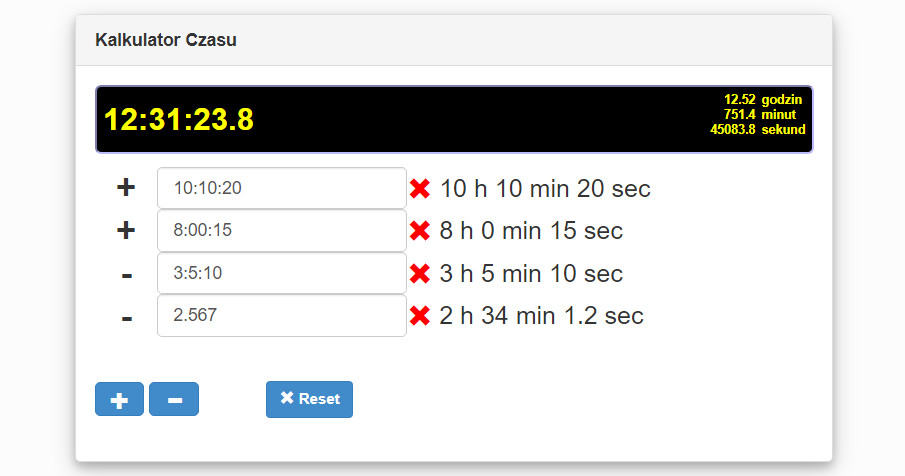Click red X beside 3 h 5 min 10 sec
The width and height of the screenshot is (905, 476).
420,273
